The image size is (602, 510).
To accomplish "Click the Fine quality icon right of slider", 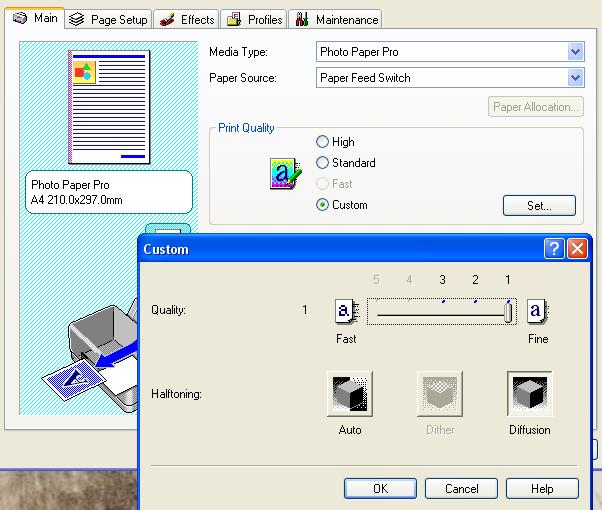I will 537,311.
